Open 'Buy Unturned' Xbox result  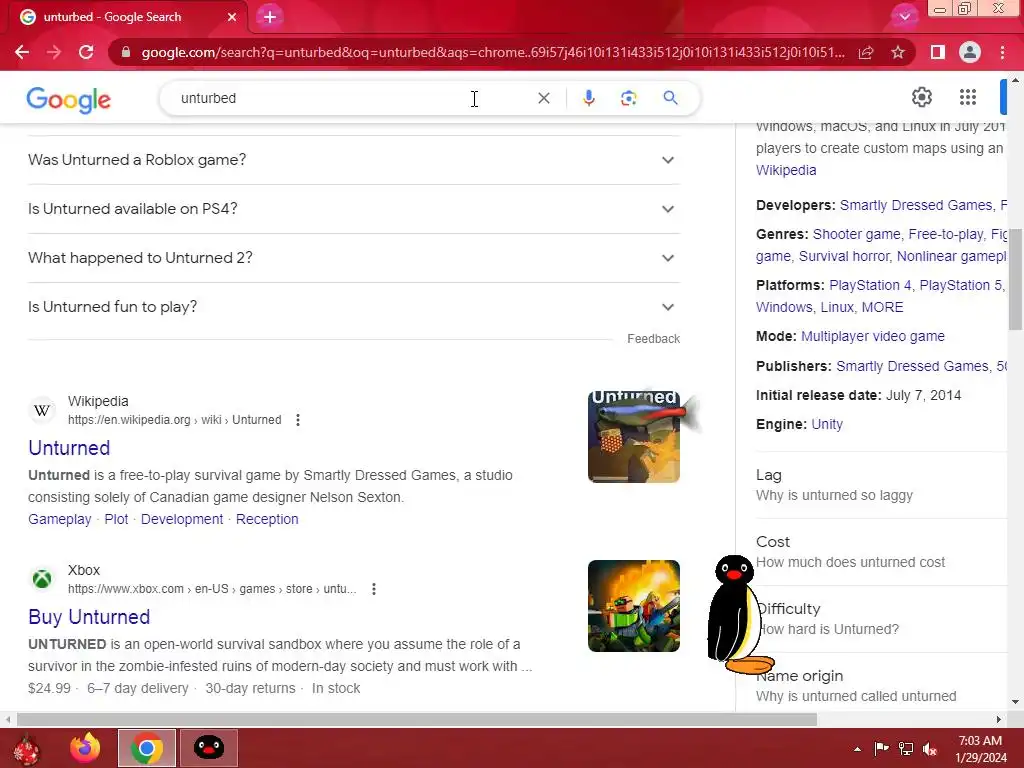tap(89, 617)
